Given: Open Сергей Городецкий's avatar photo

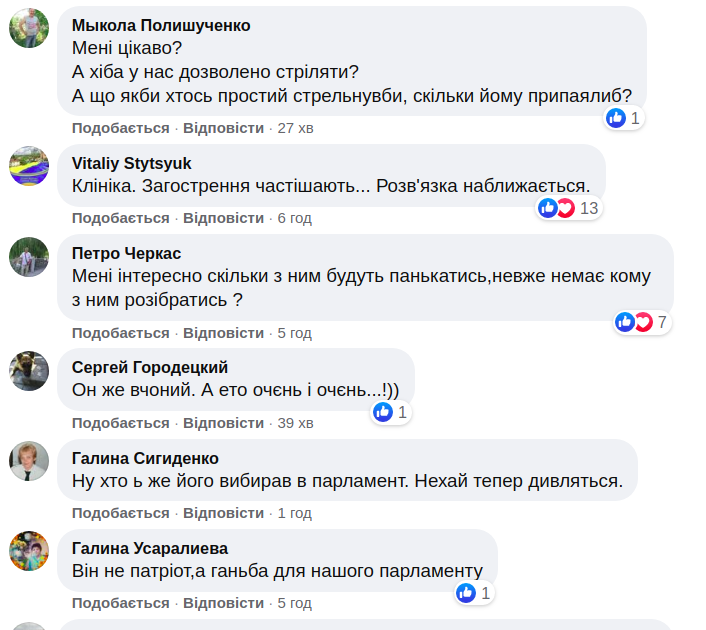Looking at the screenshot, I should [29, 370].
